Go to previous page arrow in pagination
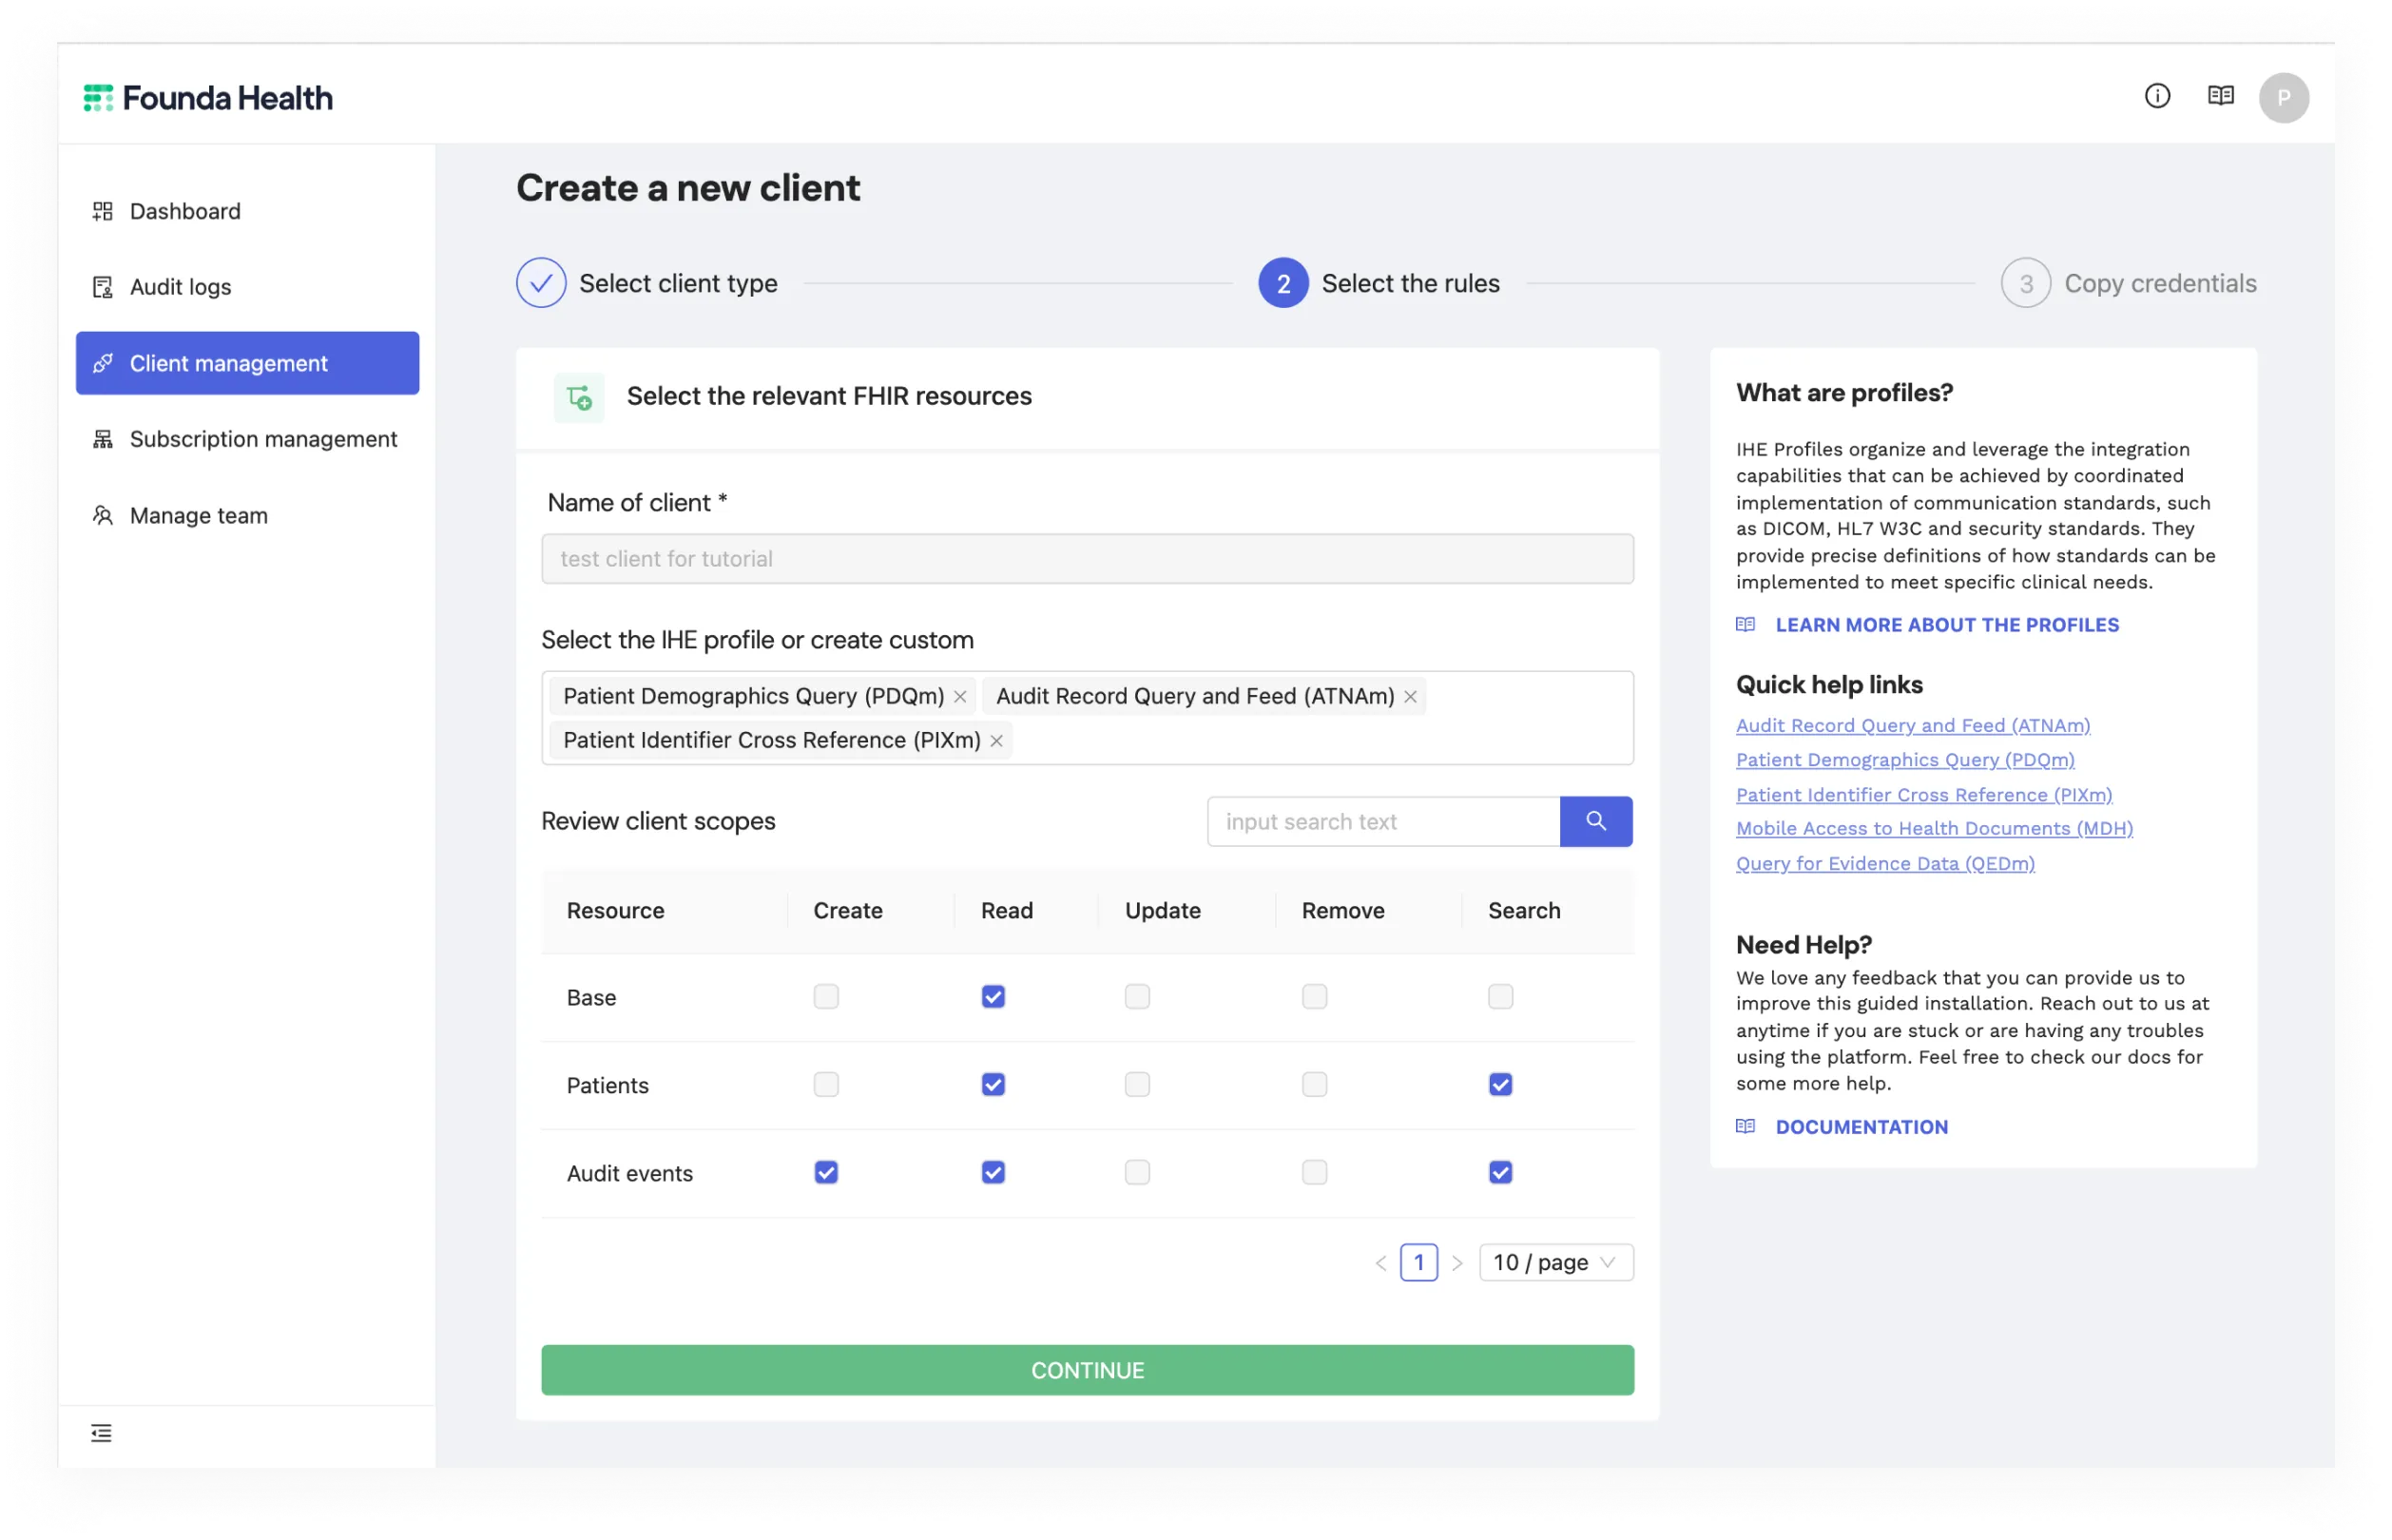Viewport: 2392px width, 1540px height. (x=1380, y=1263)
